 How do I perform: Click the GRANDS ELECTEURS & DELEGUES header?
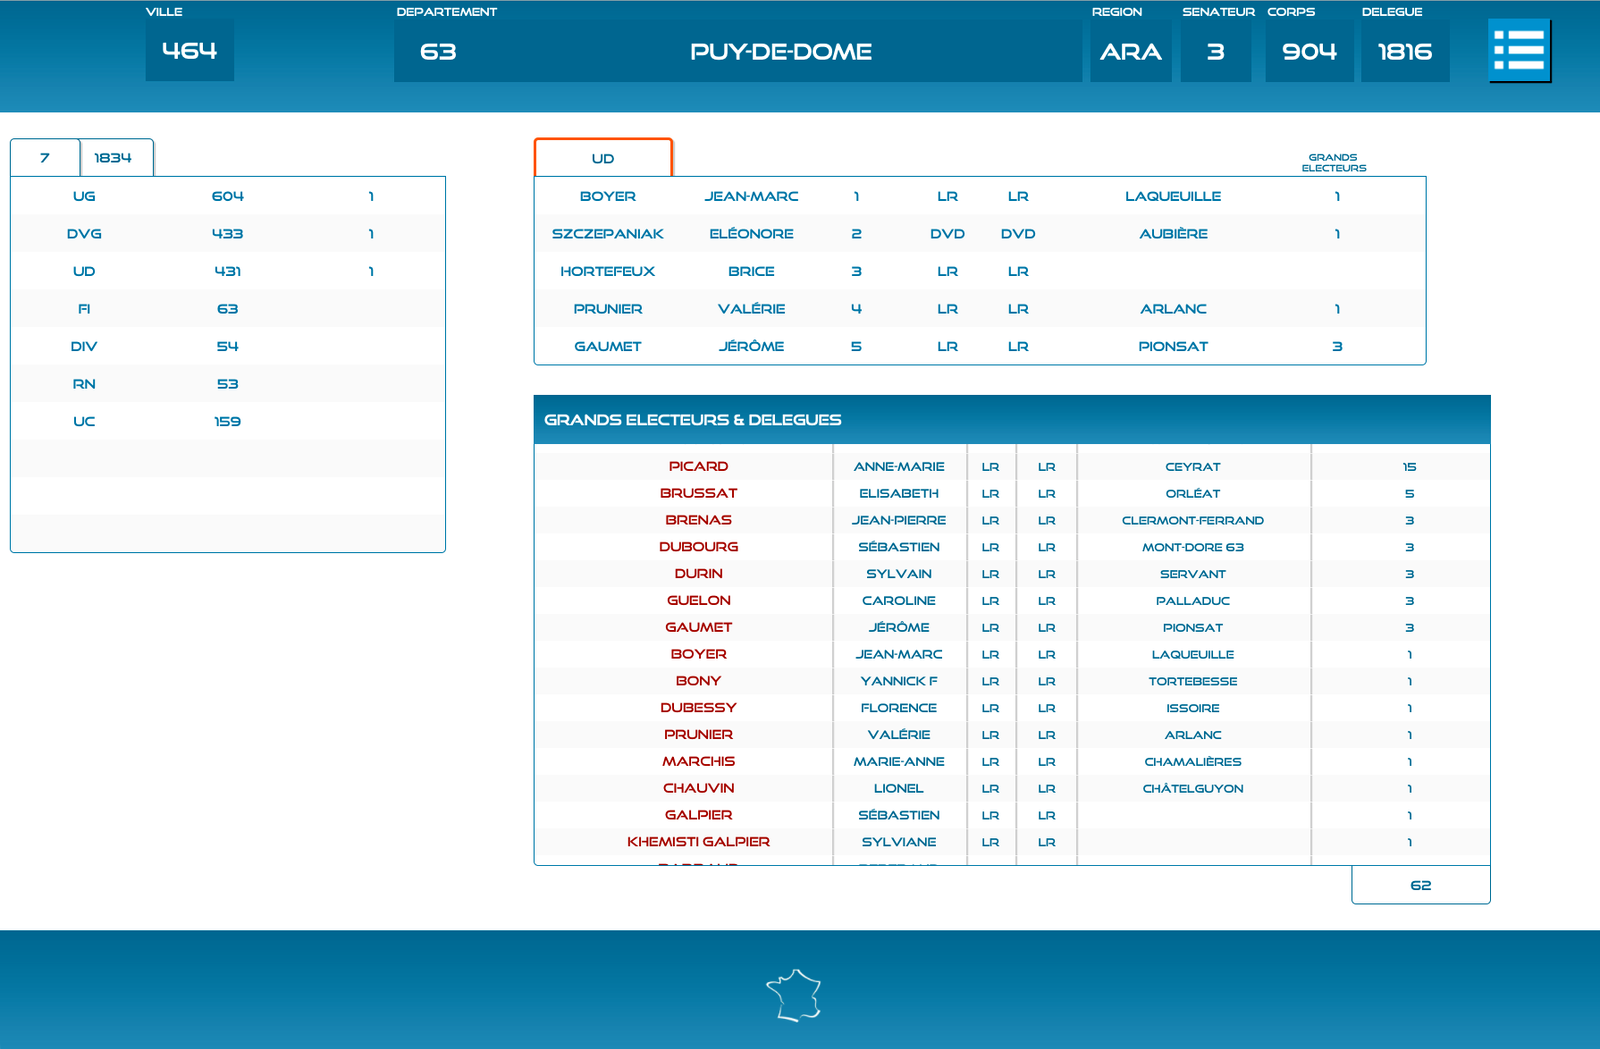(x=693, y=420)
